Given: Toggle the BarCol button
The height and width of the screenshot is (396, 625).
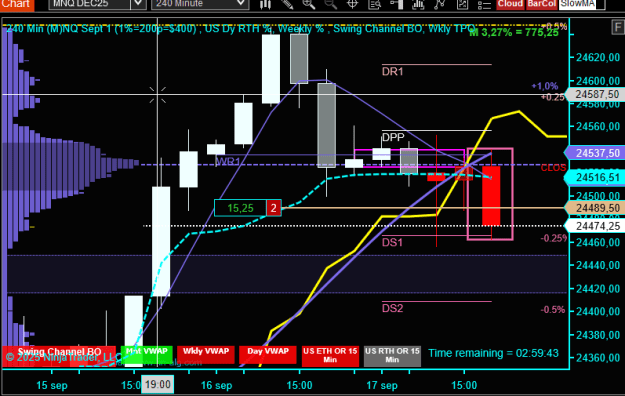Looking at the screenshot, I should [541, 4].
